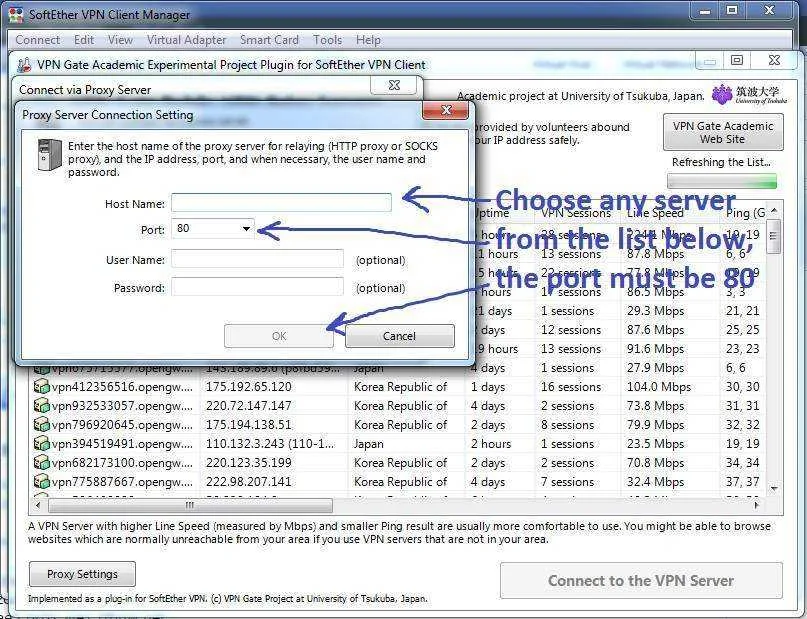Click the University of Tsukuba logo
The image size is (807, 619).
(749, 94)
